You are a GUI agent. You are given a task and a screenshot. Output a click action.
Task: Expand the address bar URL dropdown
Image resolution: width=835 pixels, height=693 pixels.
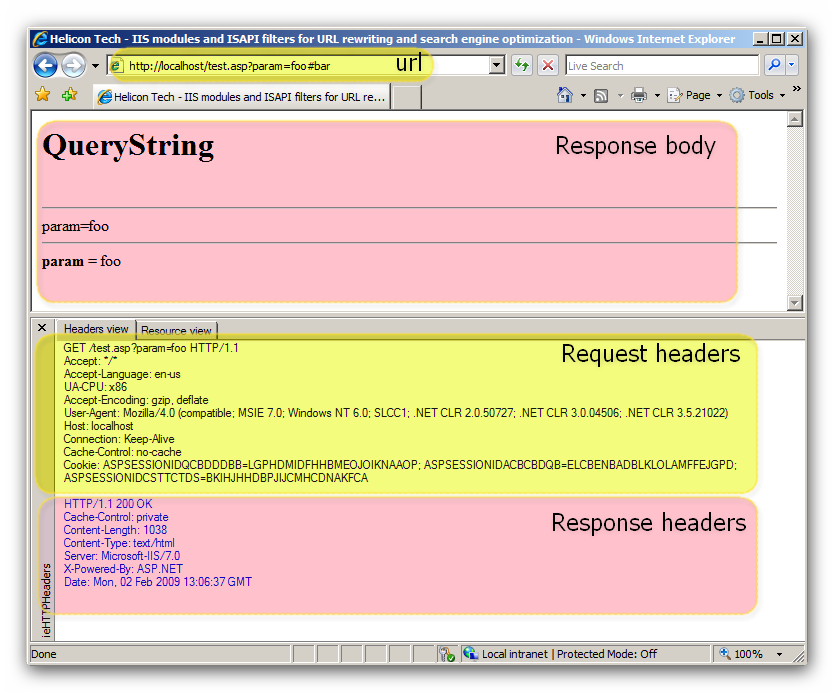click(497, 66)
